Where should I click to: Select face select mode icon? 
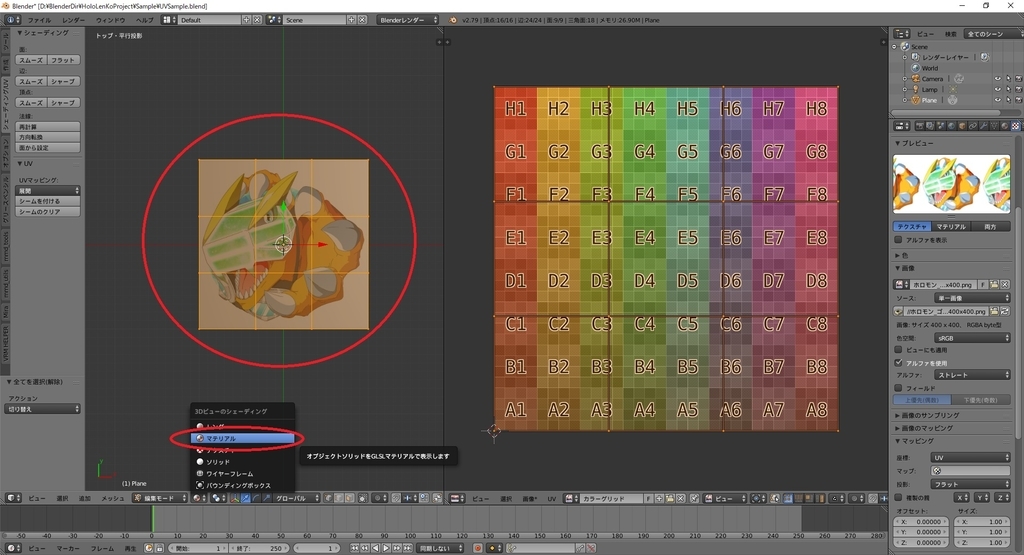click(x=349, y=498)
